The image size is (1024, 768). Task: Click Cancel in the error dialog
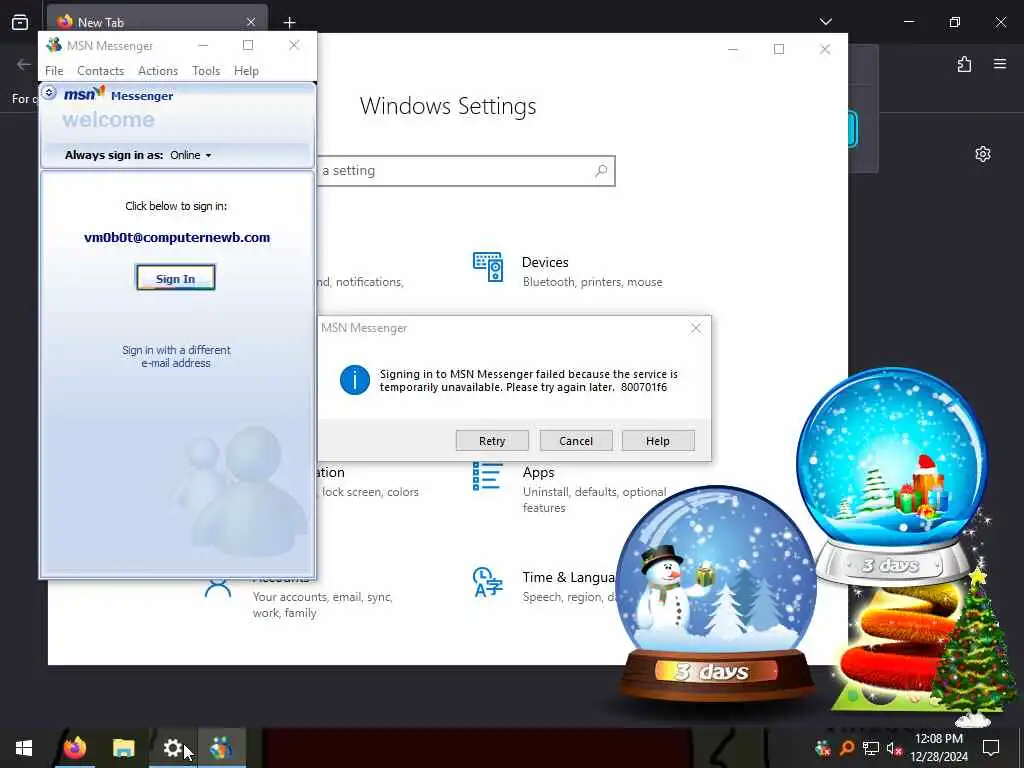tap(576, 441)
